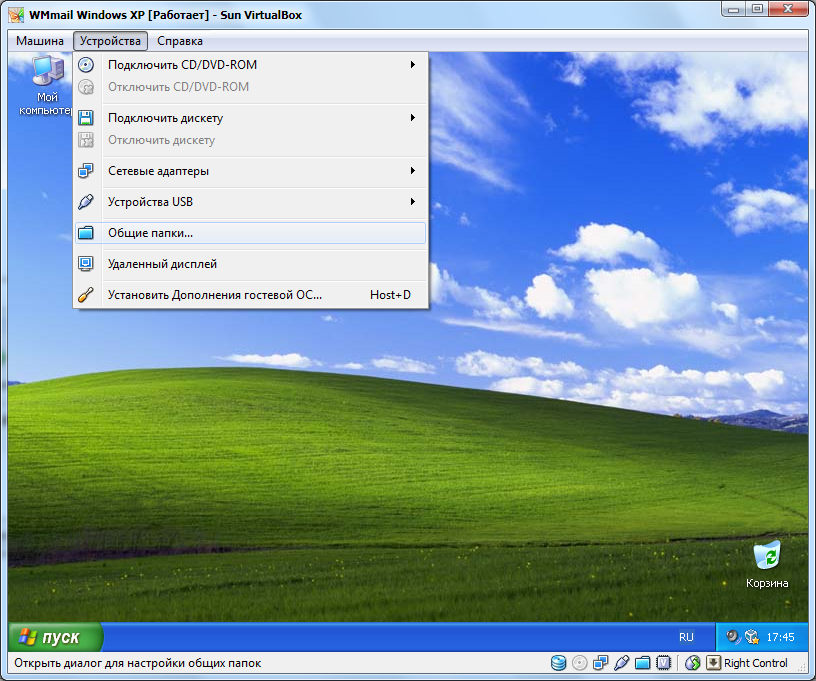Select Мой компьютер desktop icon
The height and width of the screenshot is (681, 816).
pyautogui.click(x=47, y=86)
